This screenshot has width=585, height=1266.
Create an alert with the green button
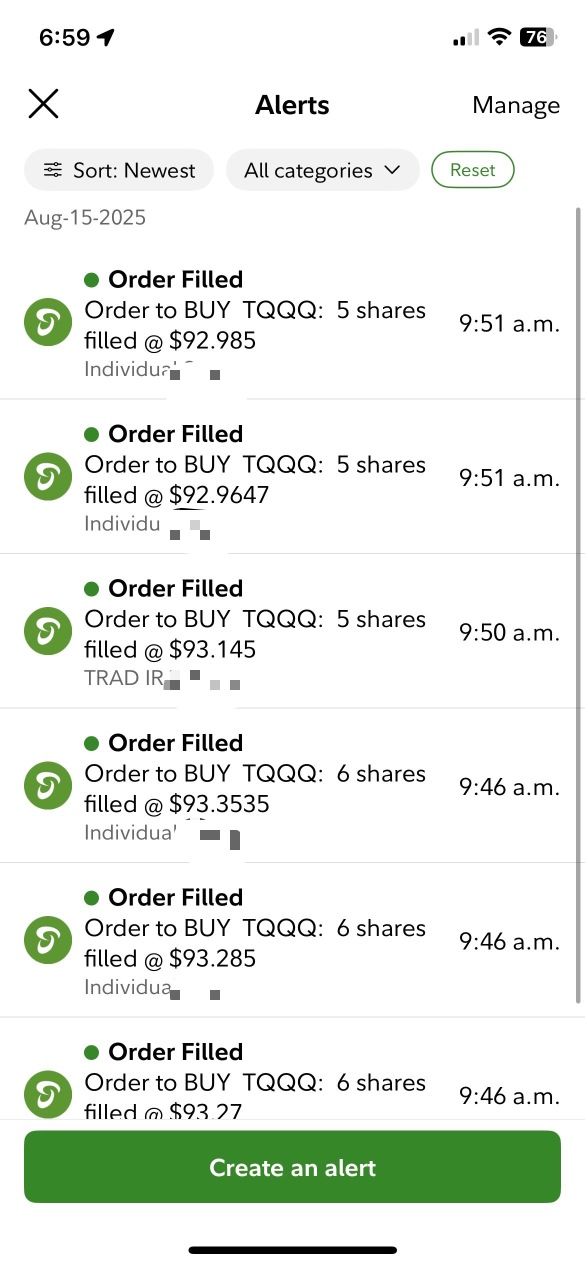point(292,1167)
